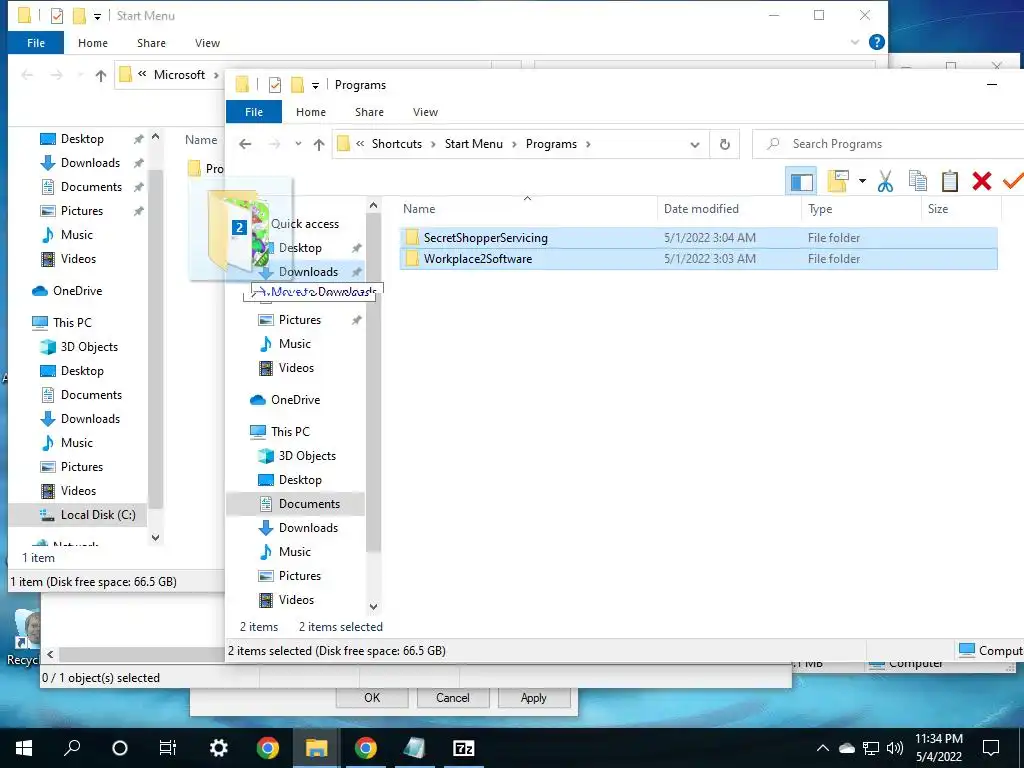This screenshot has width=1024, height=768.
Task: Click the Search Programs field
Action: pyautogui.click(x=888, y=144)
